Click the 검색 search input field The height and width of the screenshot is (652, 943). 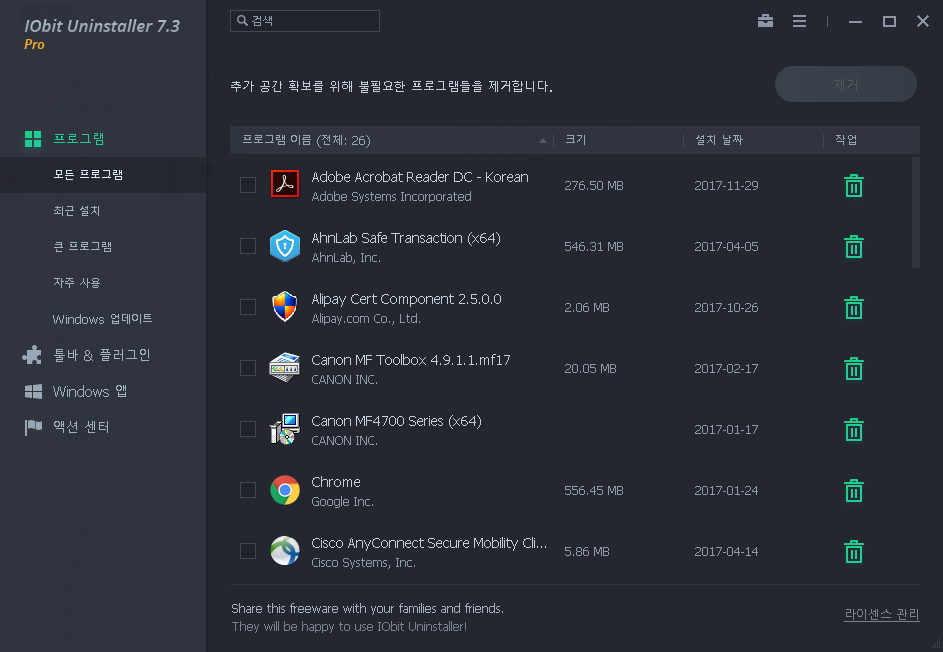305,21
